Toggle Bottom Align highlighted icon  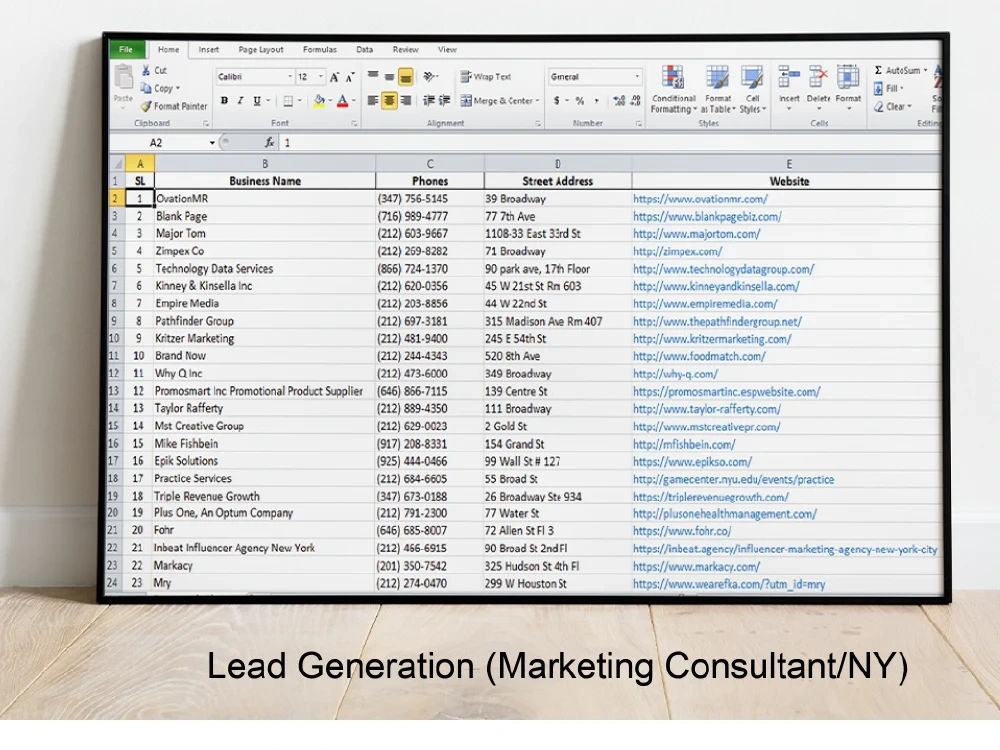[x=406, y=77]
